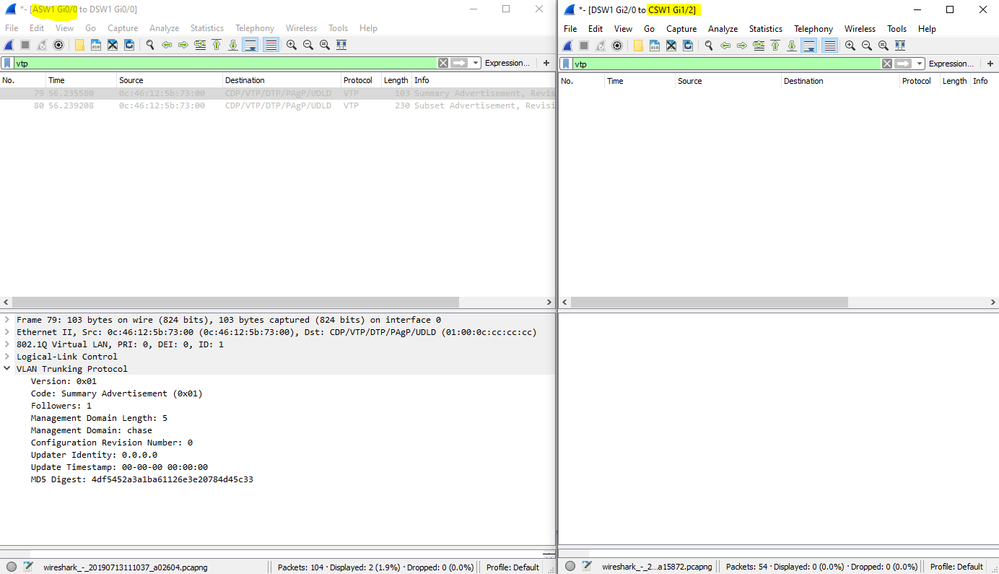Reset text zoom to normal in left window
Viewport: 999px width, 574px height.
pos(324,45)
